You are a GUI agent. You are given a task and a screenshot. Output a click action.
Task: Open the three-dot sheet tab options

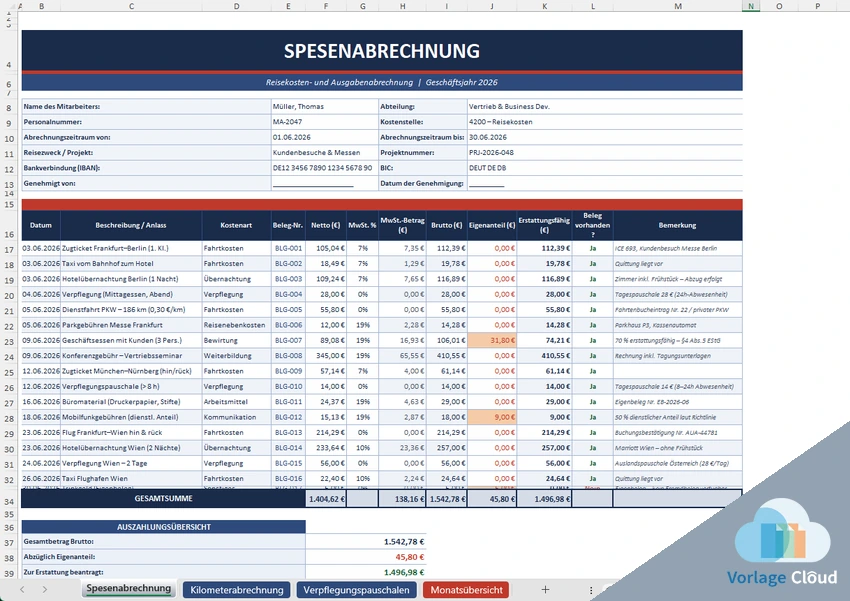[591, 590]
